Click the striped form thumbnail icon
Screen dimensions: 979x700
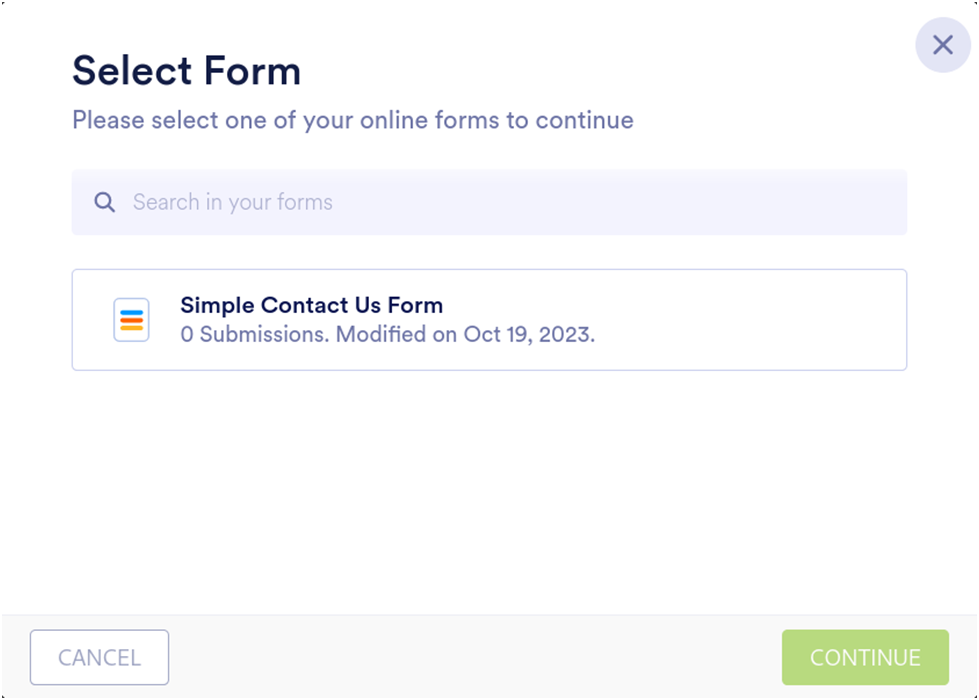click(131, 320)
